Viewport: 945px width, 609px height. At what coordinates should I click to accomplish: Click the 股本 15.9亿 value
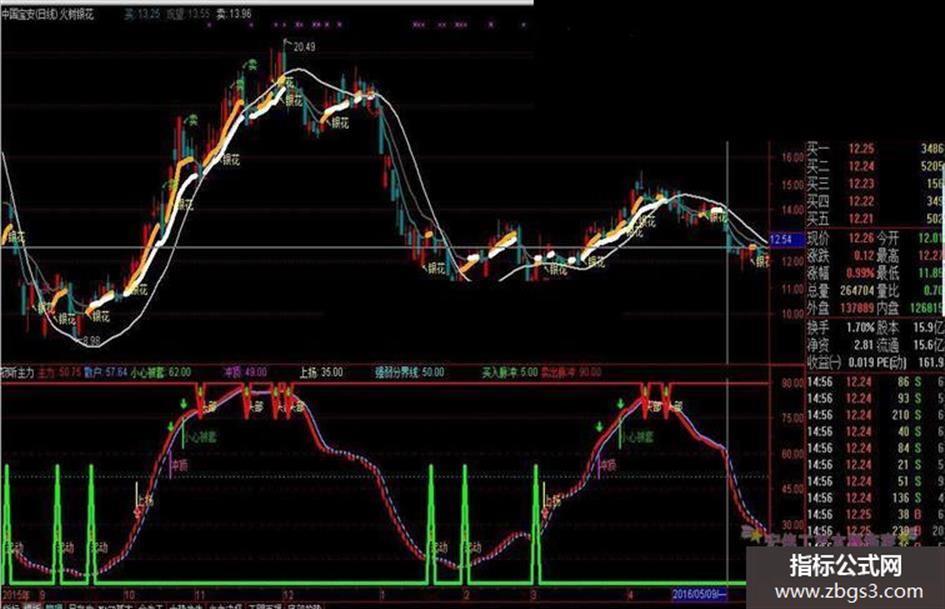pos(929,327)
